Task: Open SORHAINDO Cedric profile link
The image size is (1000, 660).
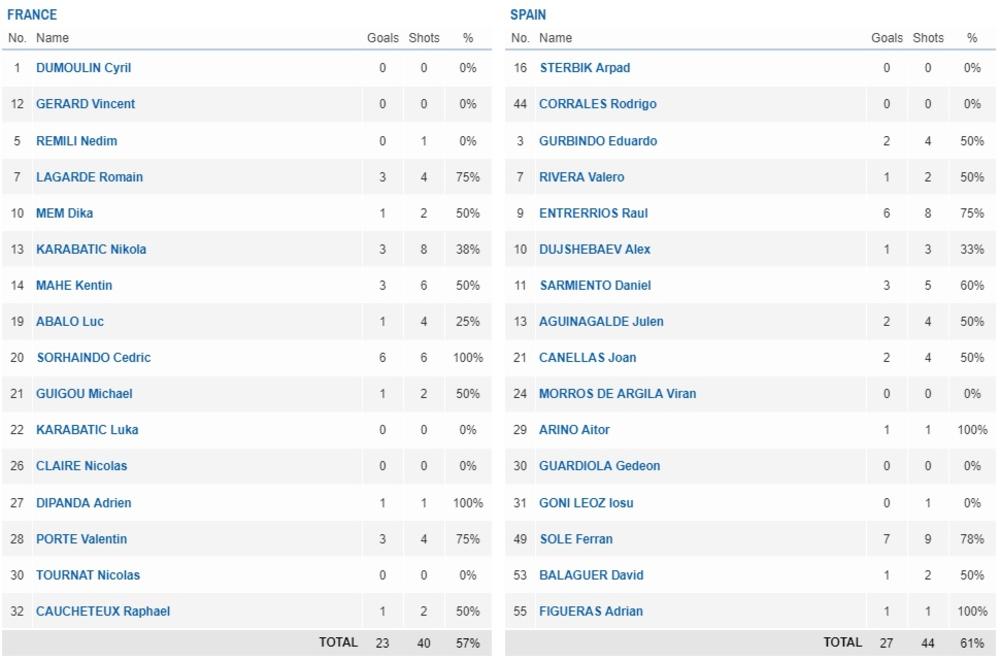Action: click(x=93, y=357)
